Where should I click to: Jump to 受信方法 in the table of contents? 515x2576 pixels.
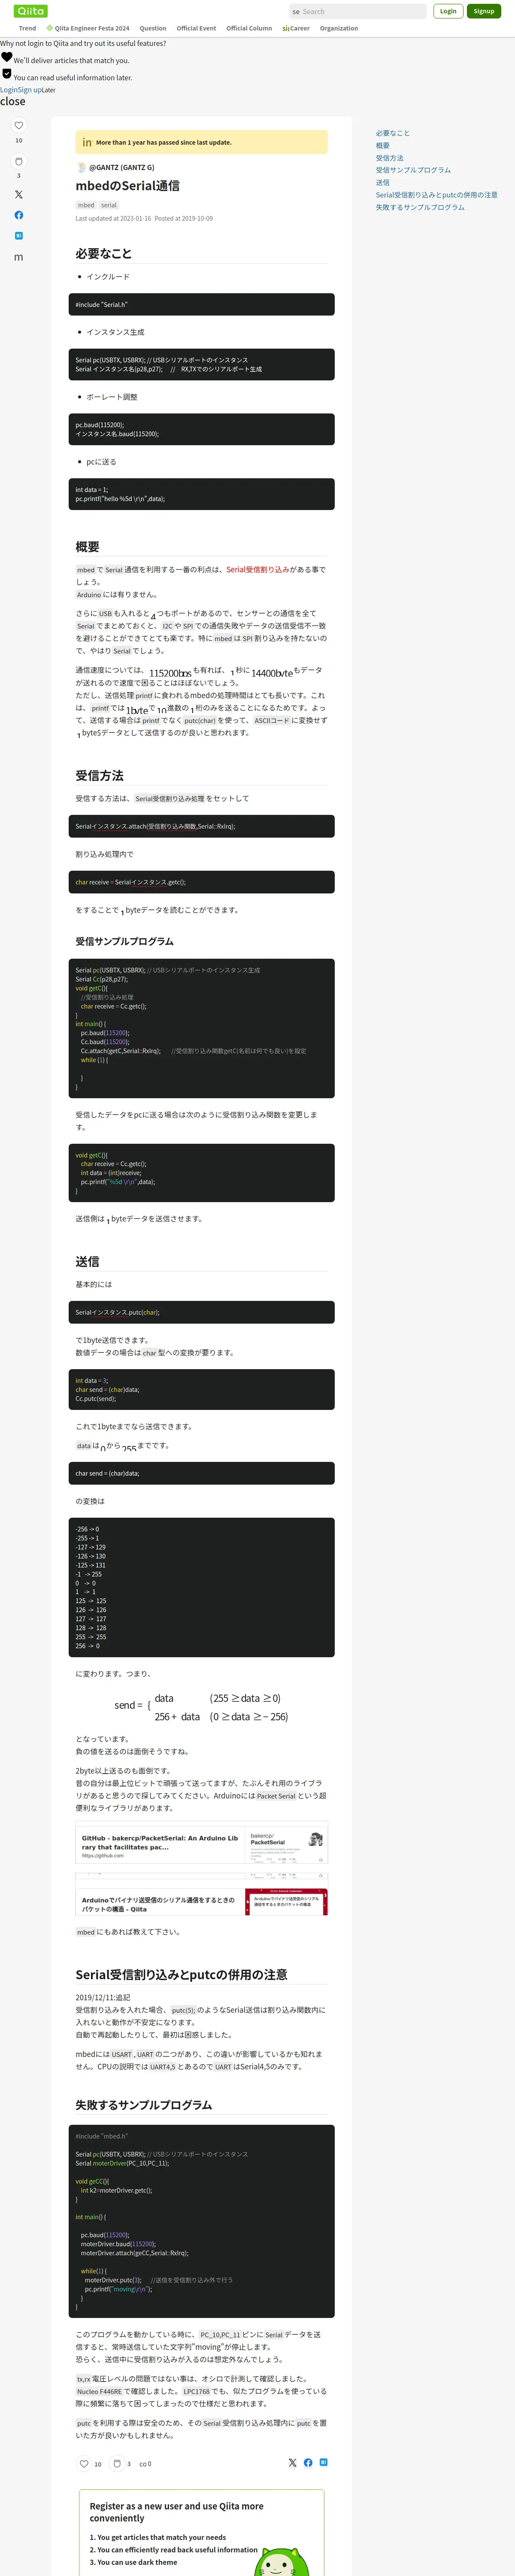pyautogui.click(x=390, y=158)
